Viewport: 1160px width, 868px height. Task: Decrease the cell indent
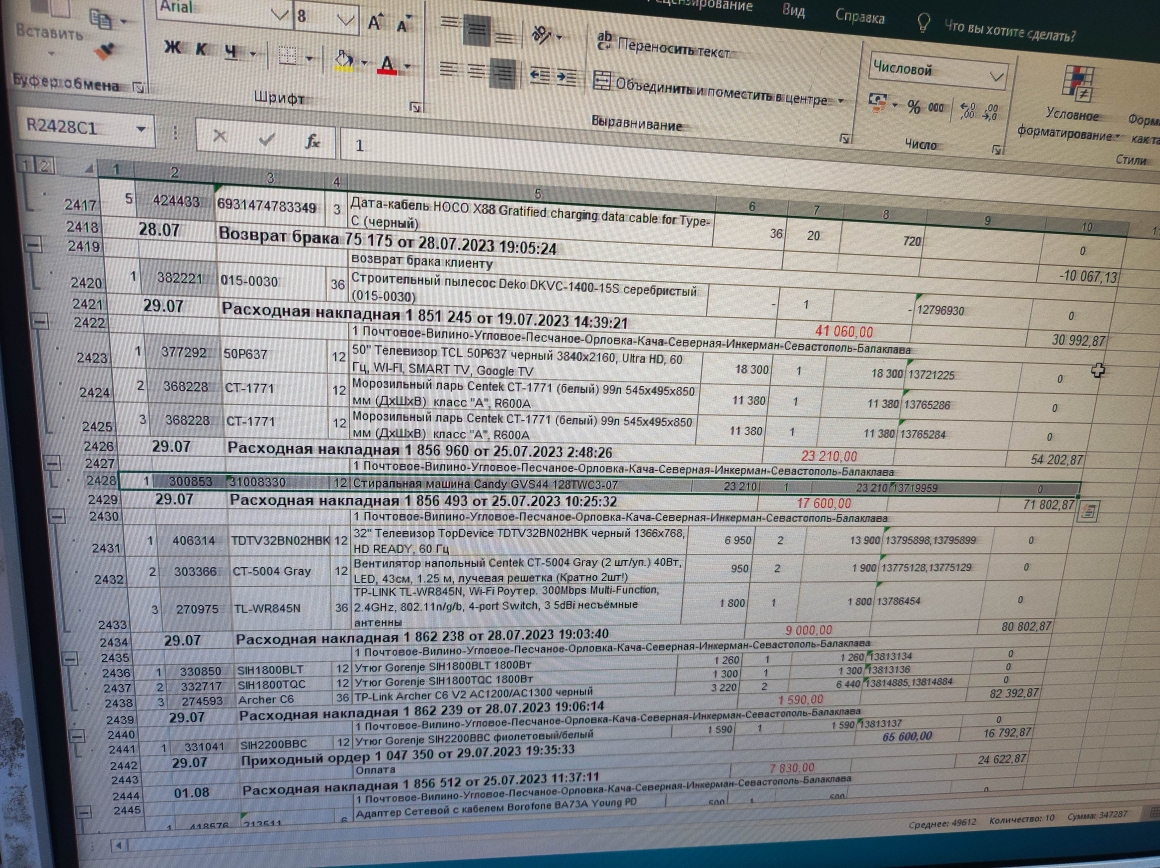click(x=540, y=75)
